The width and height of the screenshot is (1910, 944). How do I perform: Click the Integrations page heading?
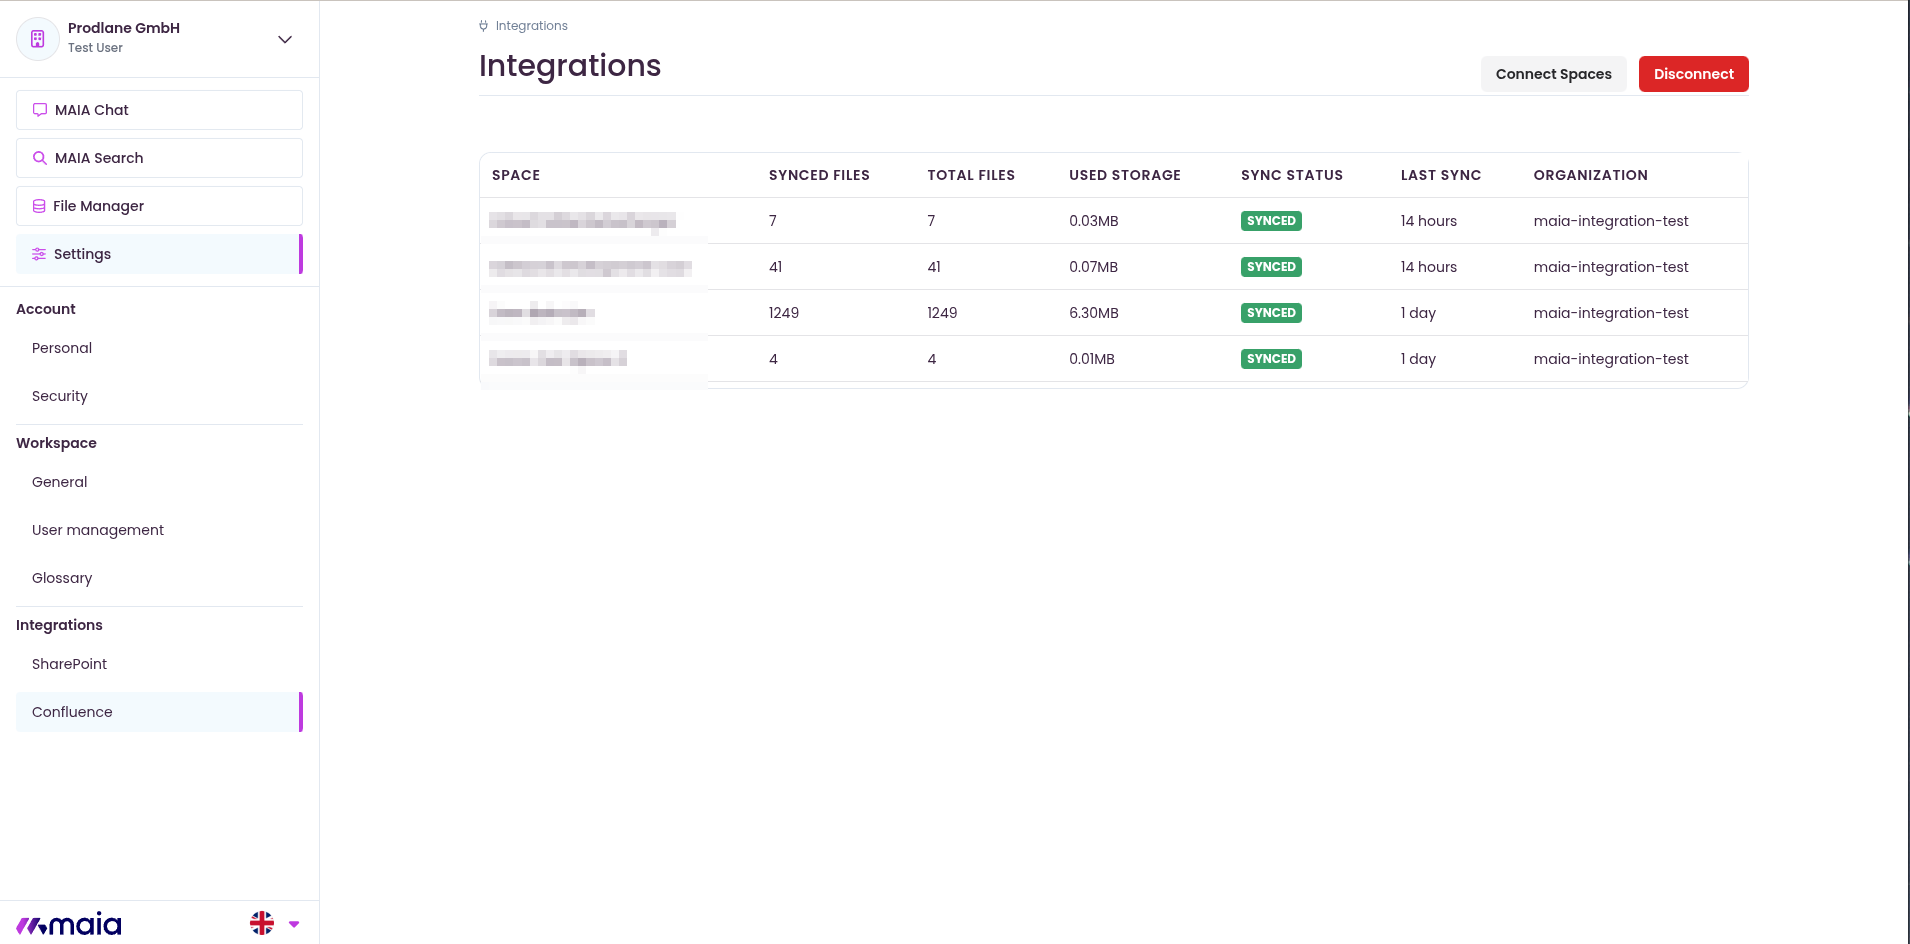pyautogui.click(x=570, y=66)
